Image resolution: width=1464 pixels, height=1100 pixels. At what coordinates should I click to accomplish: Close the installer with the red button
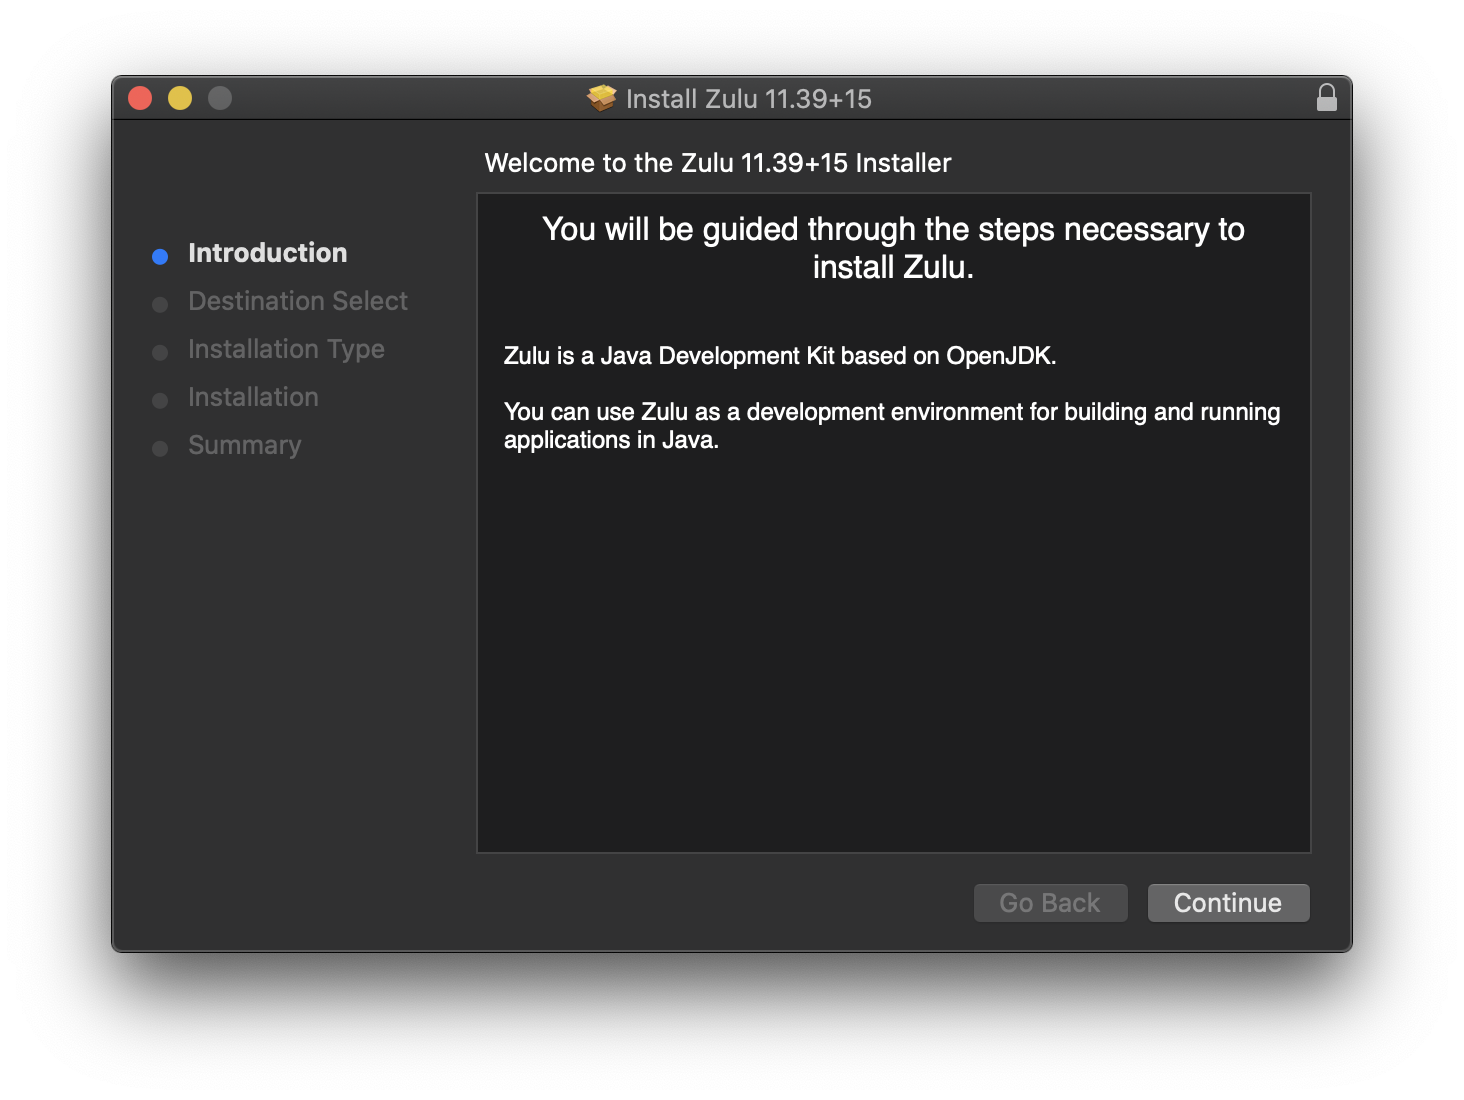point(140,98)
